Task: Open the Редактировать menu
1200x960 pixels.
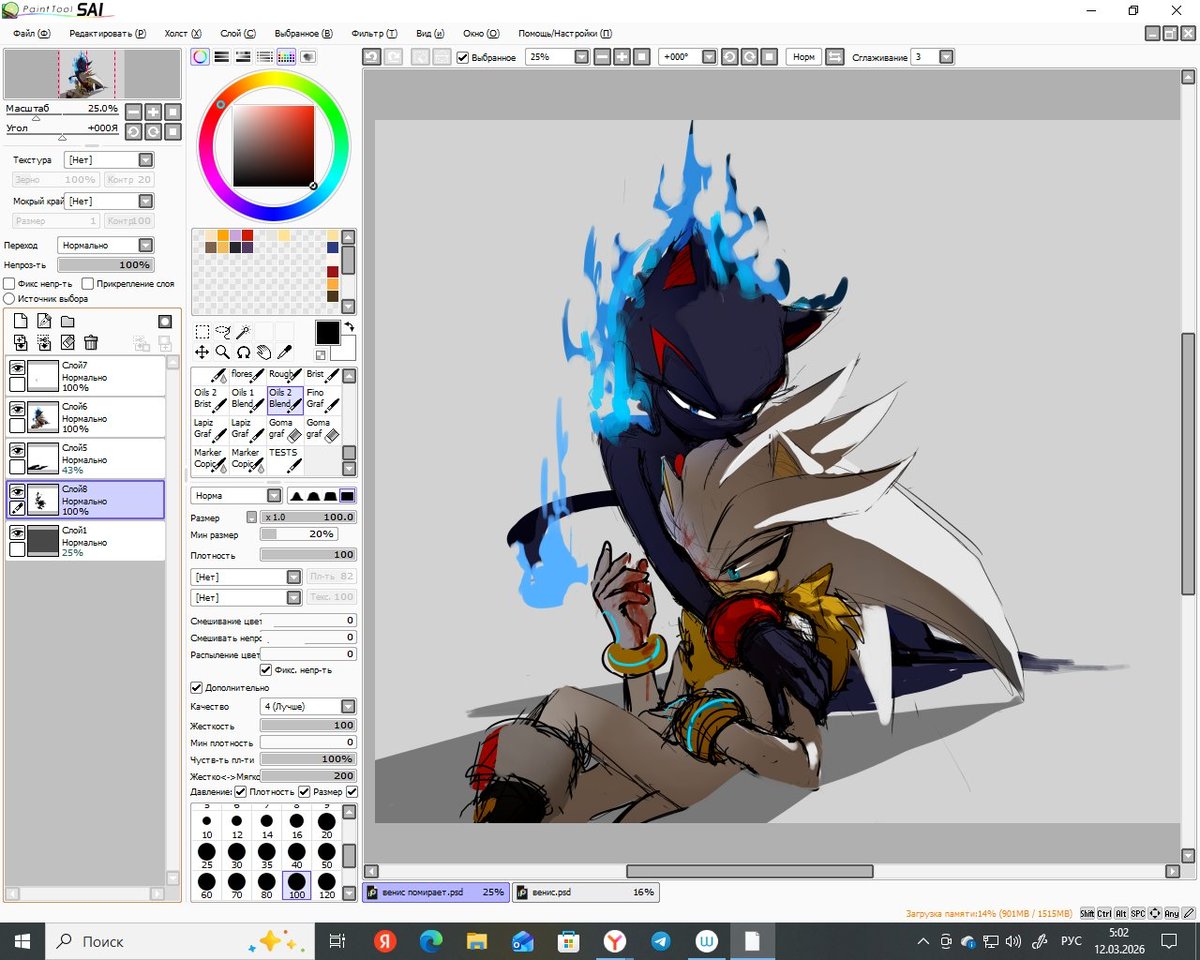Action: pyautogui.click(x=107, y=33)
